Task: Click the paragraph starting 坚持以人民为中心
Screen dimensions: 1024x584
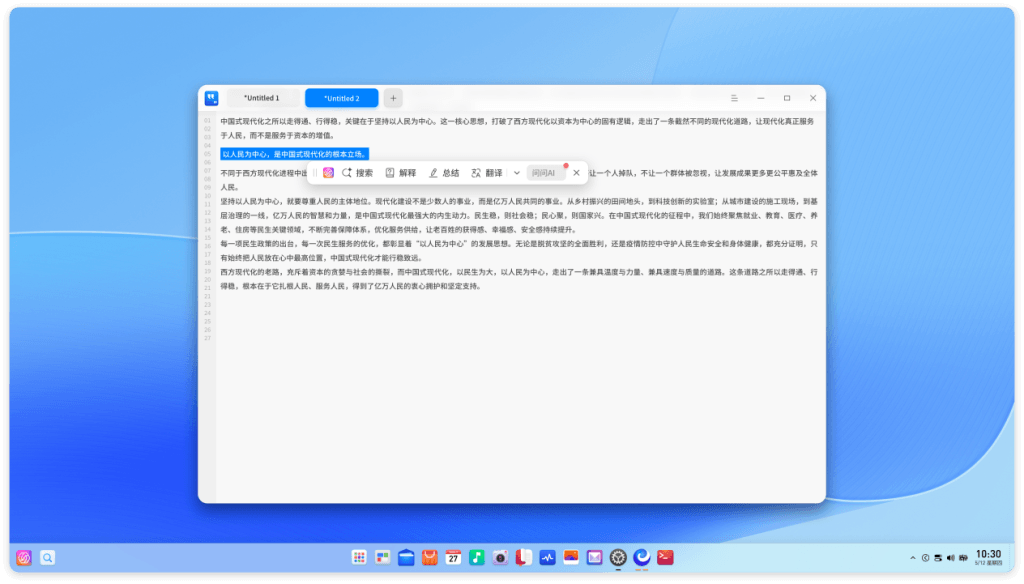Action: click(519, 216)
